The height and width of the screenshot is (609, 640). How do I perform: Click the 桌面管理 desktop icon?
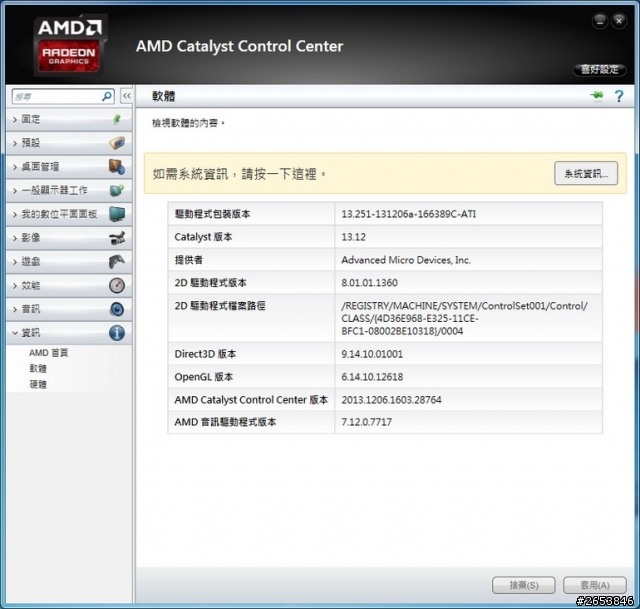tap(117, 167)
